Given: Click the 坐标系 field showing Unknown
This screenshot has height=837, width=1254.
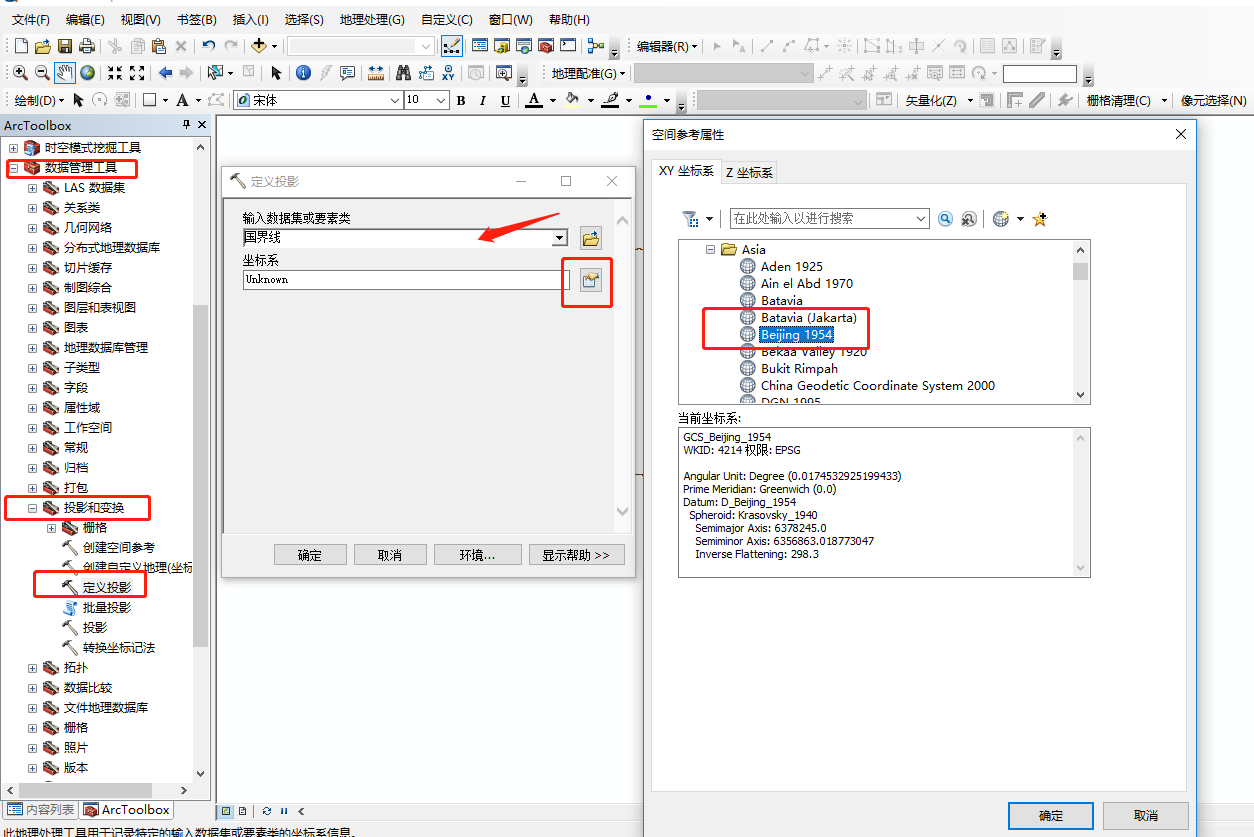Looking at the screenshot, I should coord(406,280).
